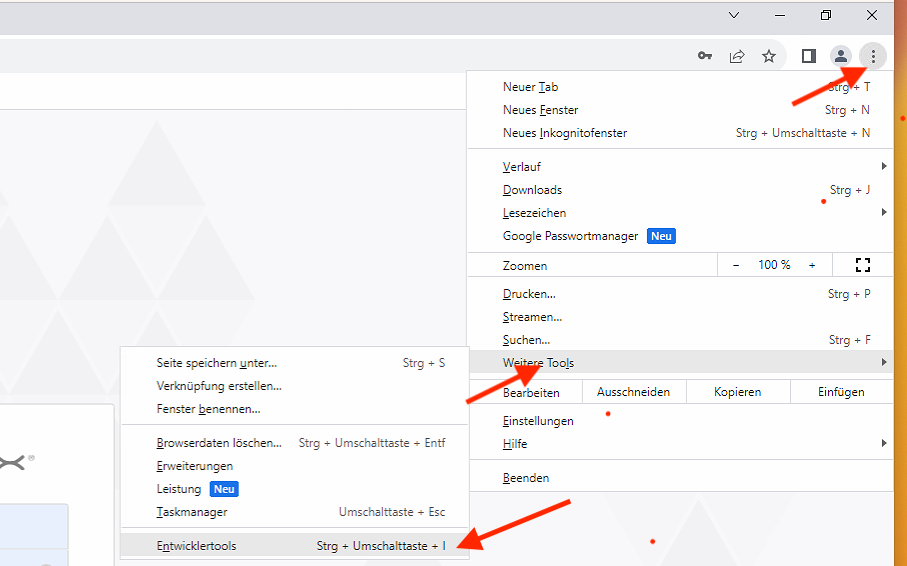This screenshot has height=566, width=907.
Task: Open the password key icon
Action: click(705, 56)
